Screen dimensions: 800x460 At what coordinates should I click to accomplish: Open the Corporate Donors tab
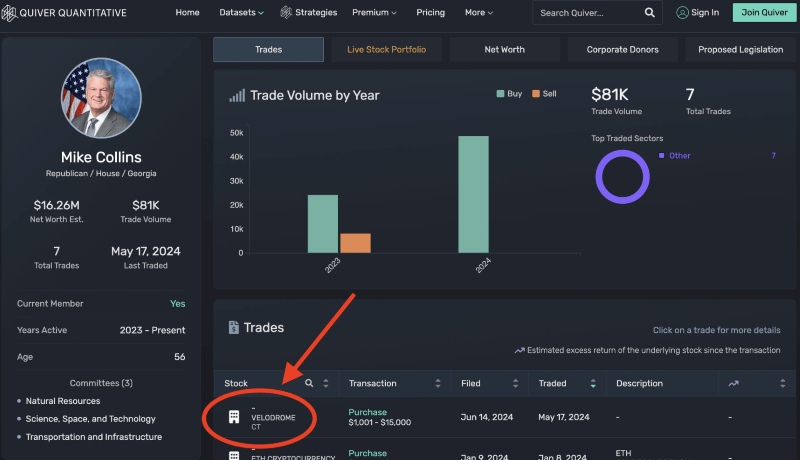click(622, 49)
